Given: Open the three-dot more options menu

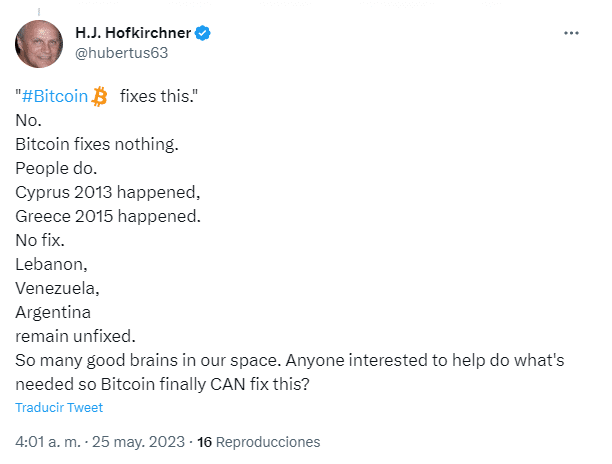Looking at the screenshot, I should [x=571, y=33].
